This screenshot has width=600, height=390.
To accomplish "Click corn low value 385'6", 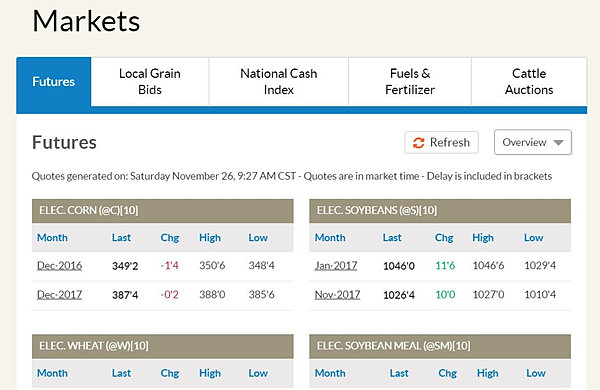I will tap(261, 295).
